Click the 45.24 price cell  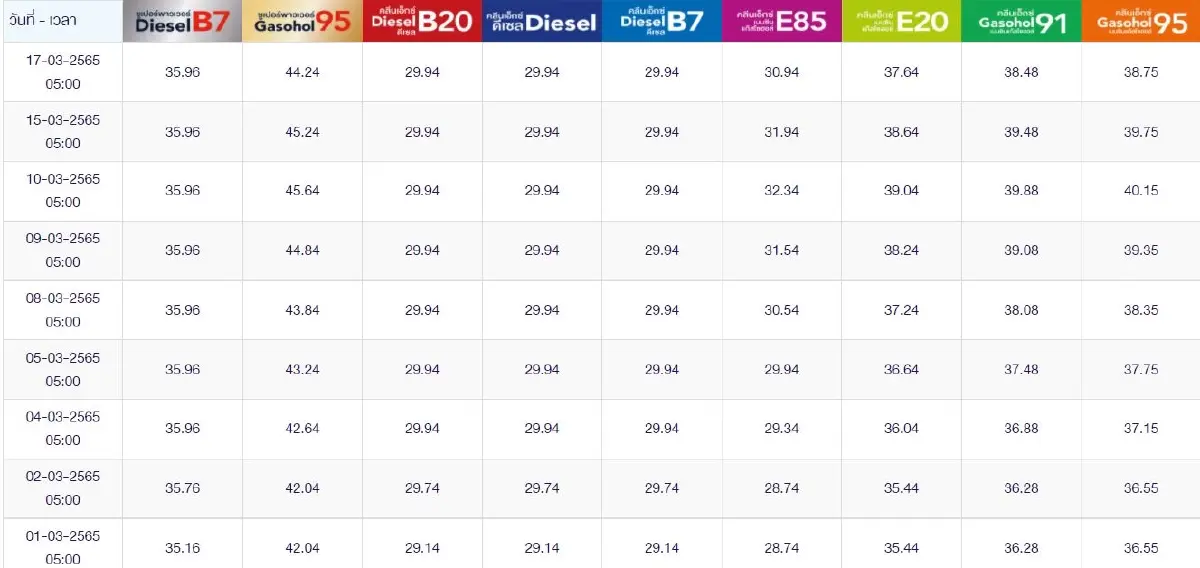pyautogui.click(x=302, y=132)
